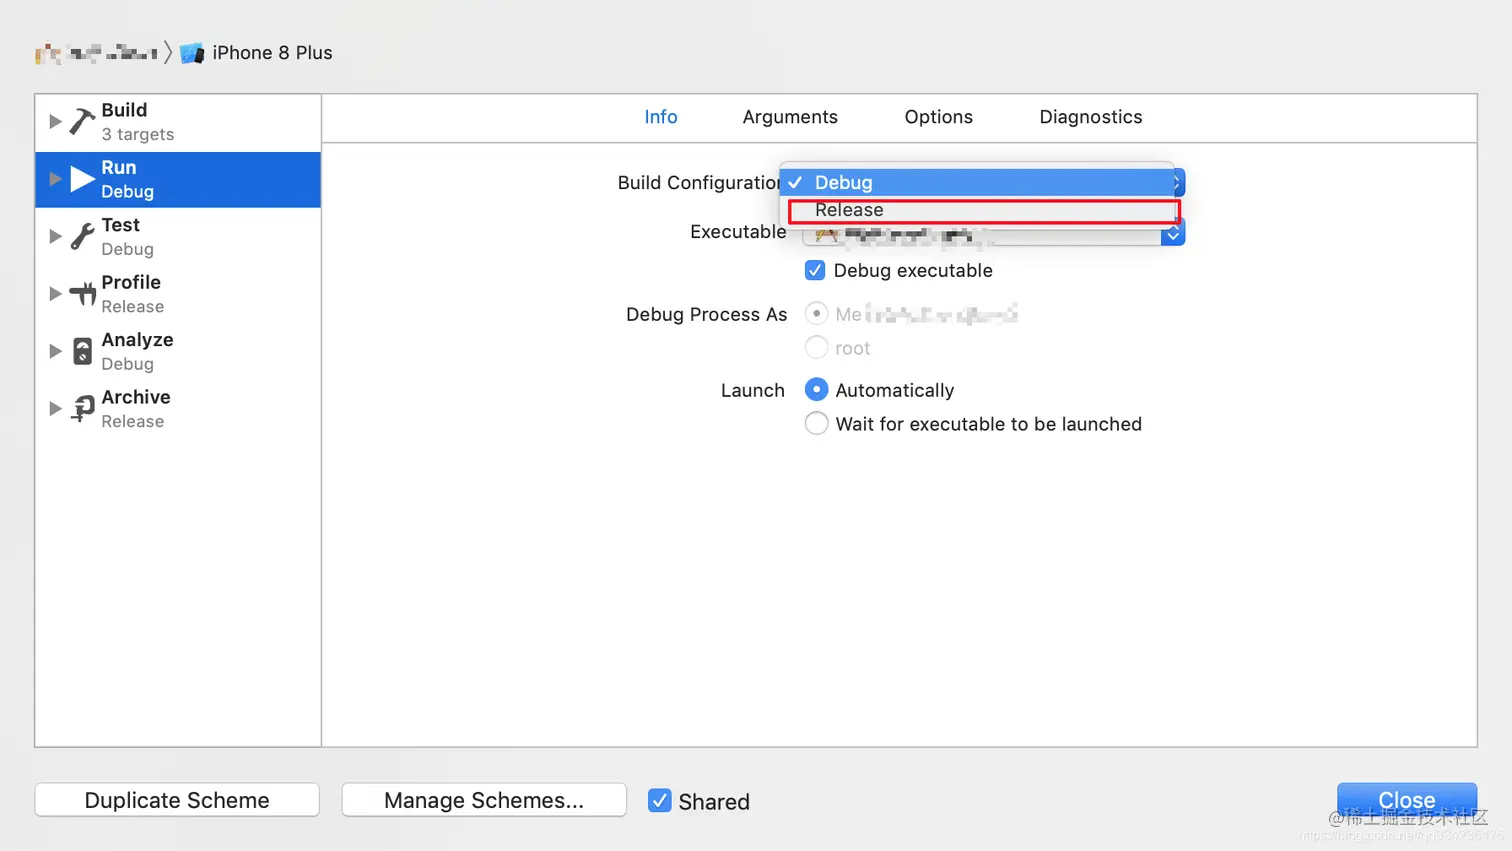1512x851 pixels.
Task: Click the Archive action icon
Action: pos(82,408)
